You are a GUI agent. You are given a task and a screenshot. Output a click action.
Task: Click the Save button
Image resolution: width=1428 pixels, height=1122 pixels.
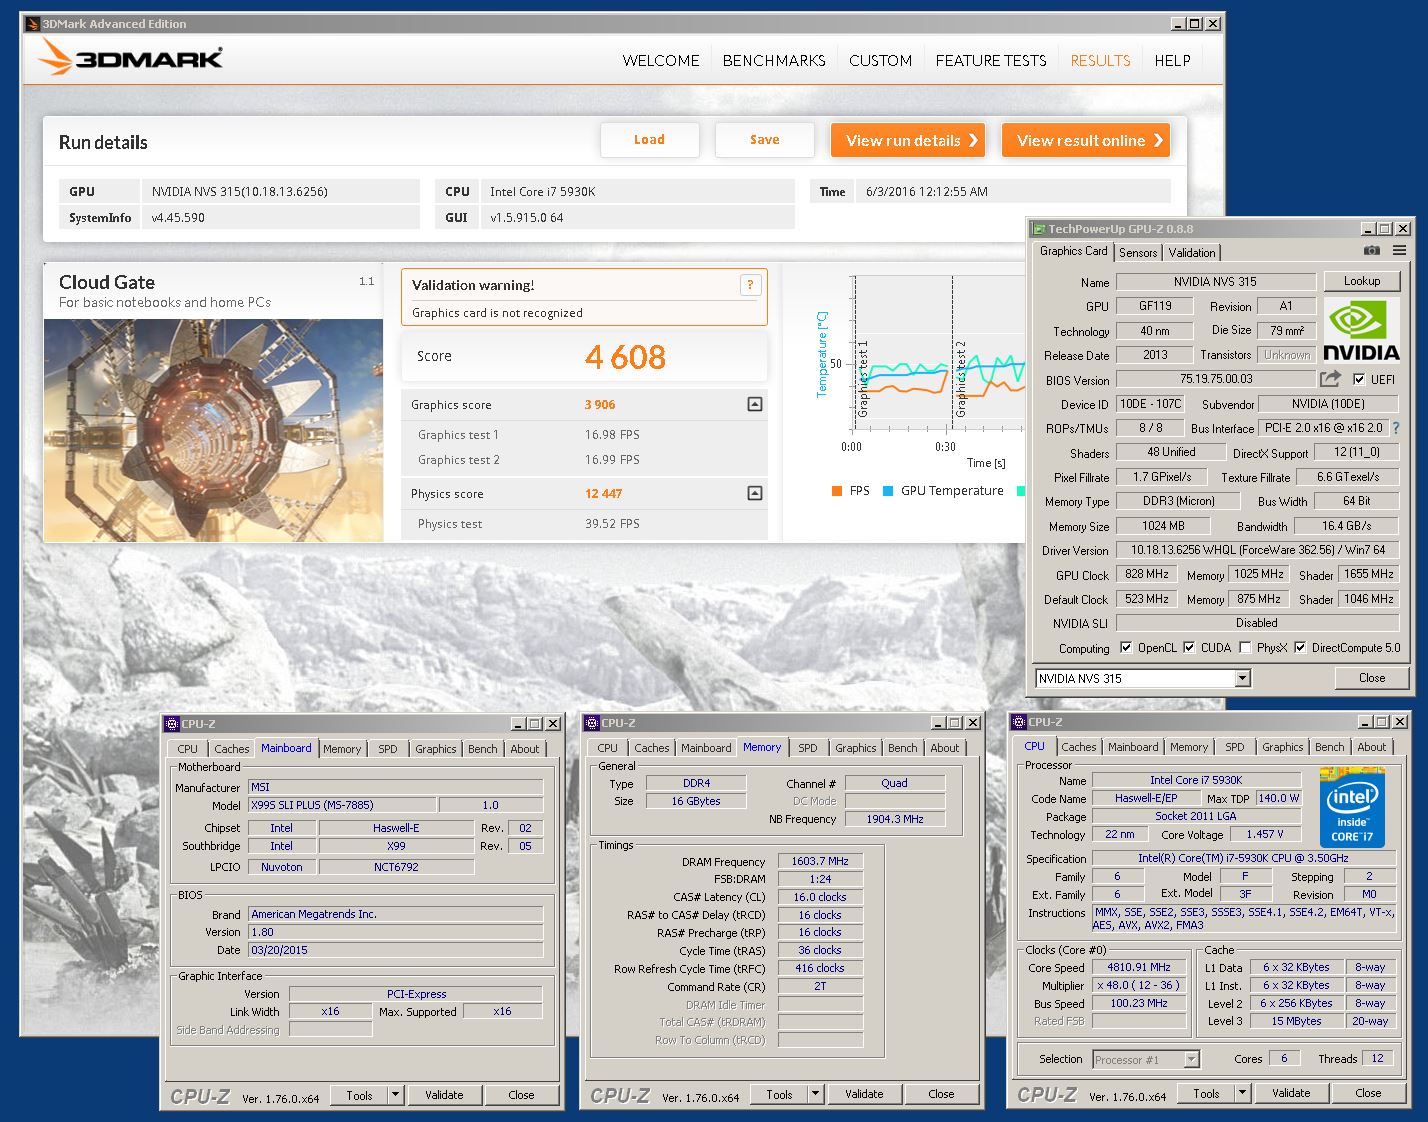click(x=765, y=140)
